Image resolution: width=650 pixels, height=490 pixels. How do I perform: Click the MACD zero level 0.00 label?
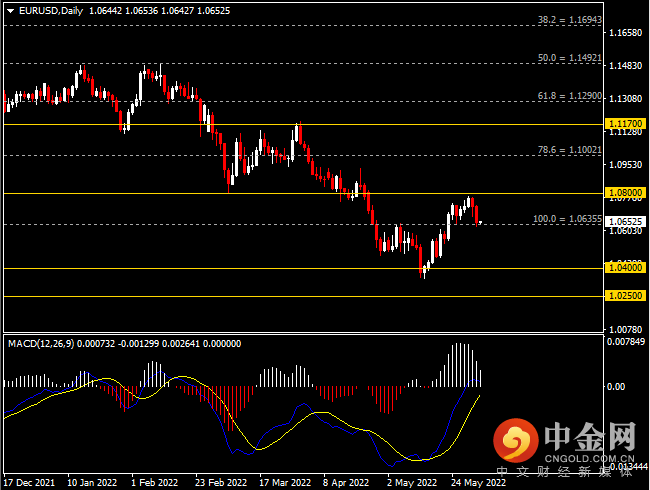616,386
